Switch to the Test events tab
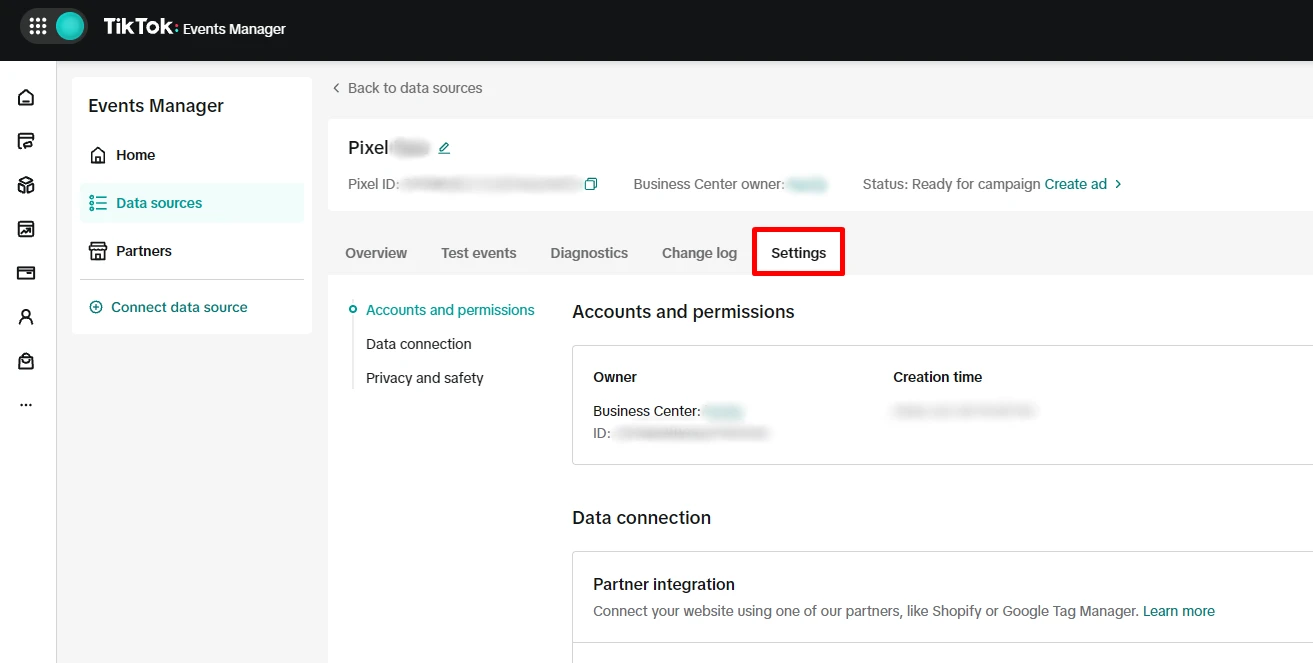This screenshot has height=663, width=1313. [x=479, y=253]
